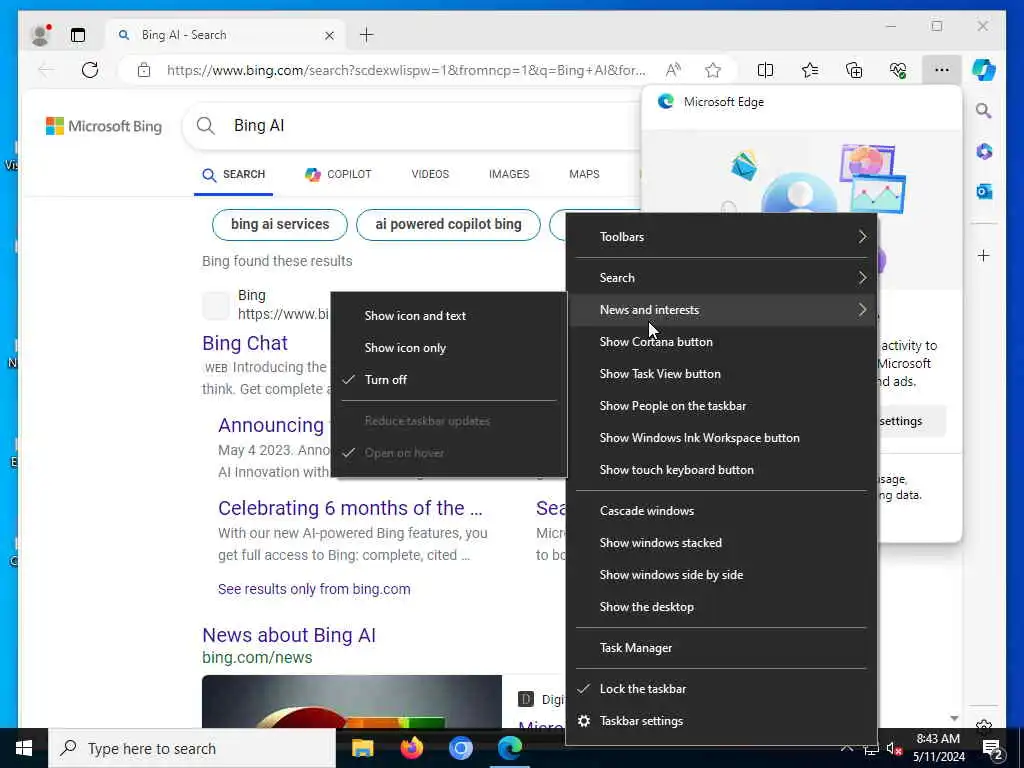Toggle 'Show Task View button'
The height and width of the screenshot is (768, 1024).
click(721, 374)
